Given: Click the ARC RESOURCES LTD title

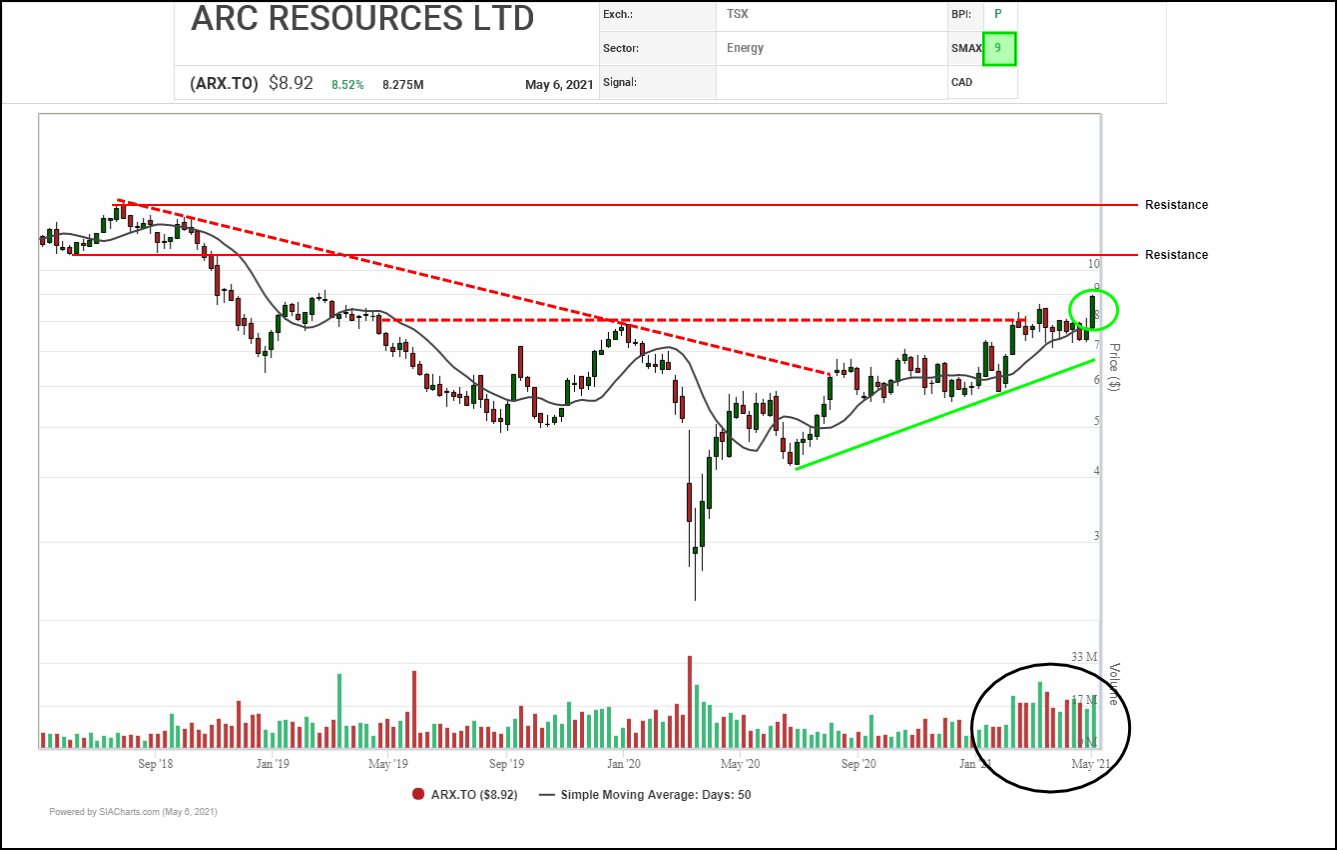Looking at the screenshot, I should pos(362,20).
